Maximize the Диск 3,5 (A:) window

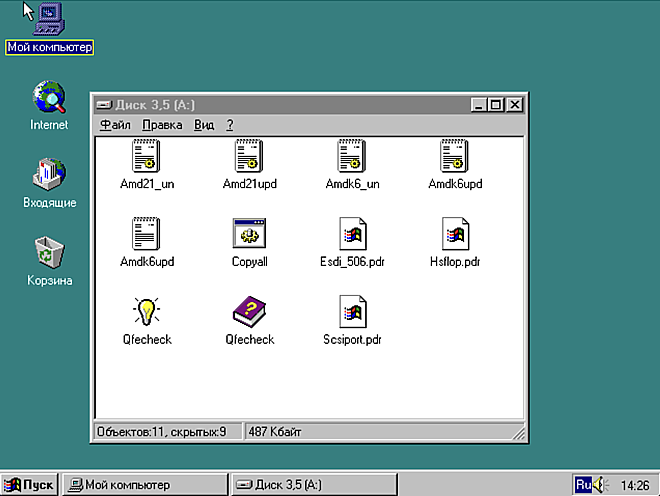pyautogui.click(x=496, y=105)
